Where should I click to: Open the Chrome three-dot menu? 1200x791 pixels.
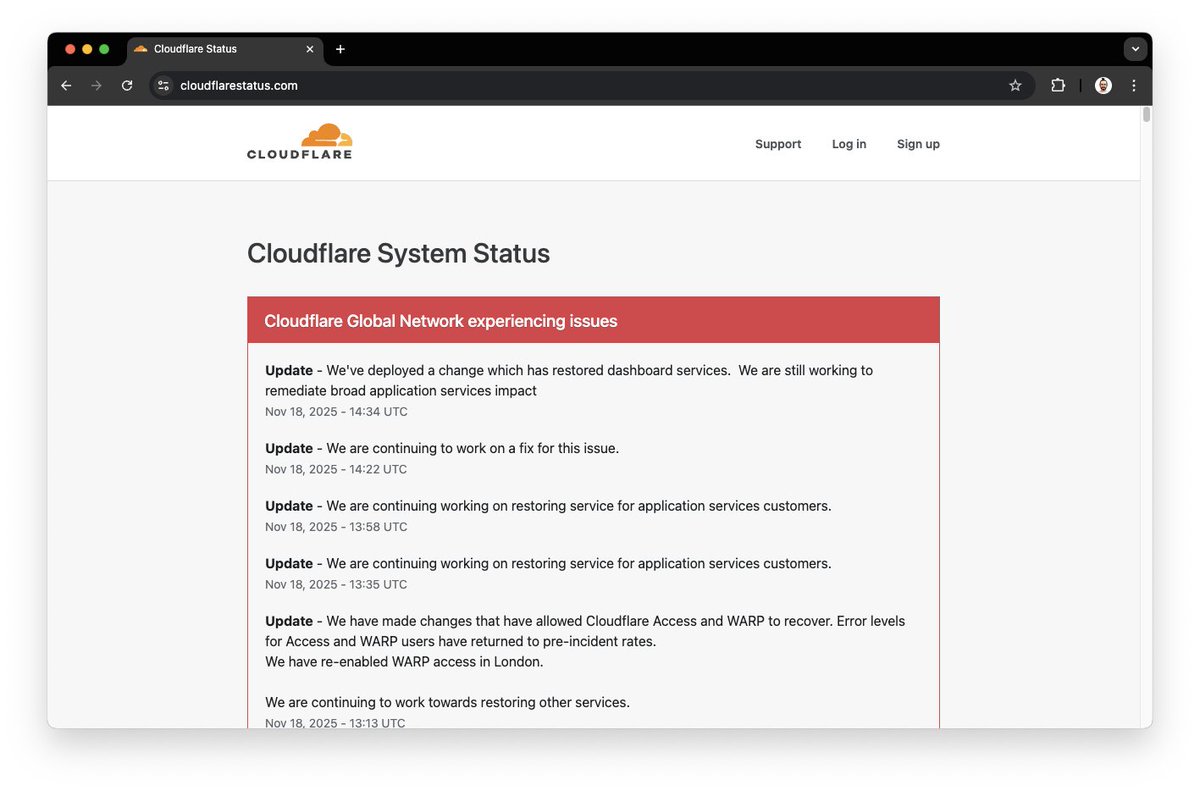click(x=1134, y=86)
